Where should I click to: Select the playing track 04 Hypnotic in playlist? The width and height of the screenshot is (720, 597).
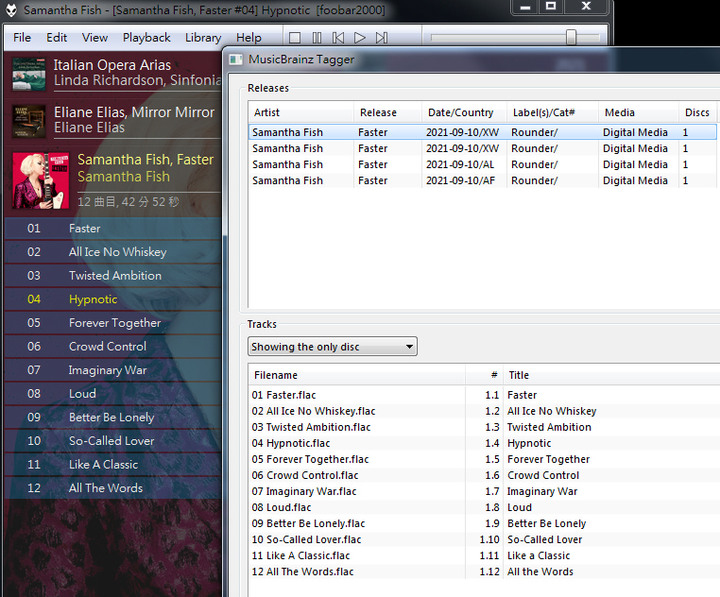point(113,299)
